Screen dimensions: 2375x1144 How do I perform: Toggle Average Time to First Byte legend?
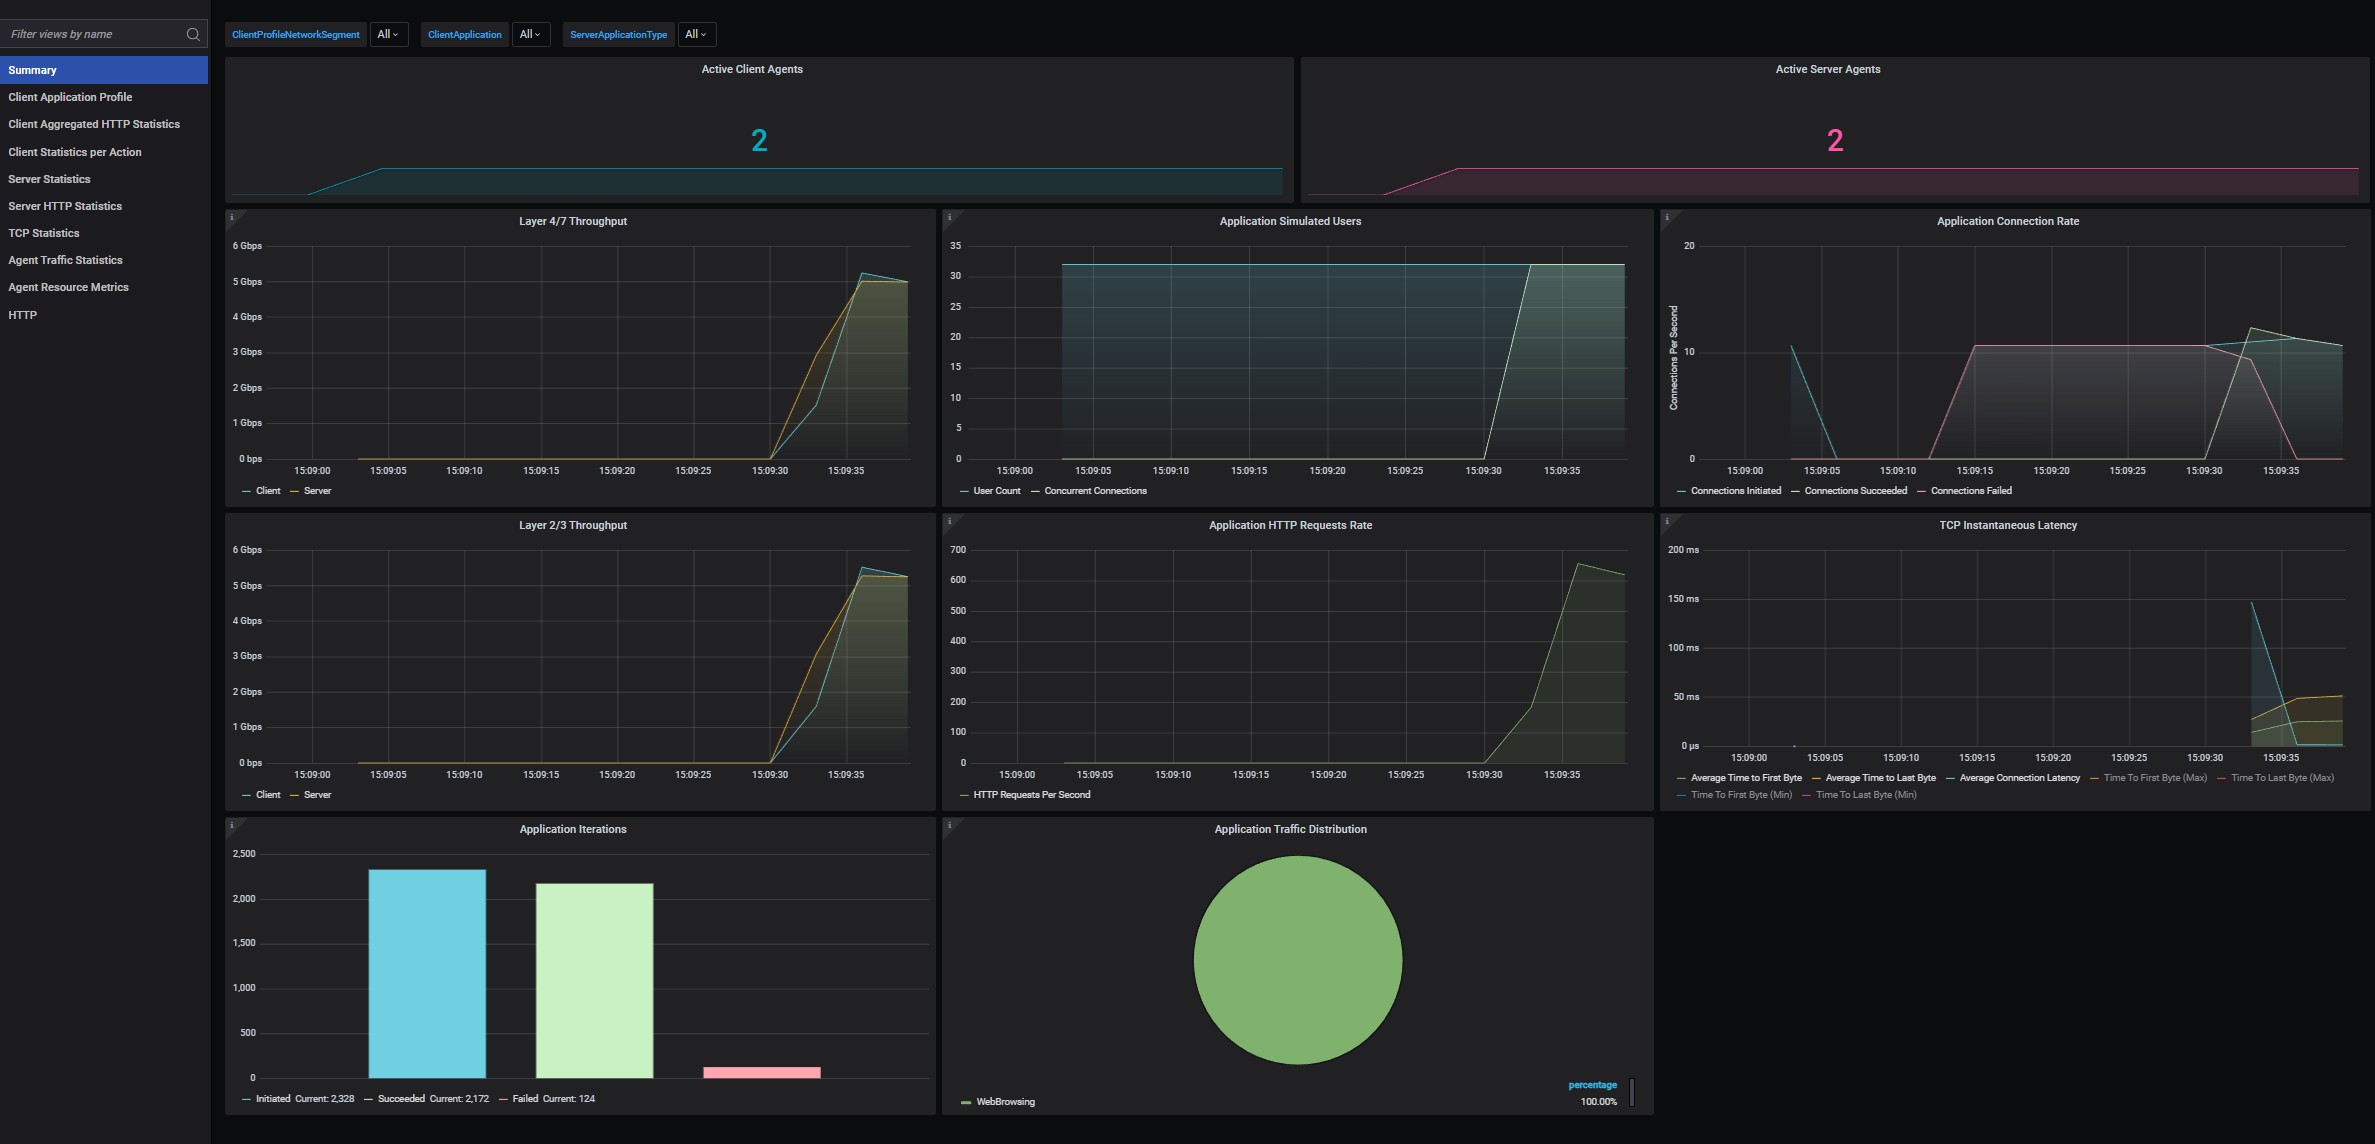(1745, 778)
